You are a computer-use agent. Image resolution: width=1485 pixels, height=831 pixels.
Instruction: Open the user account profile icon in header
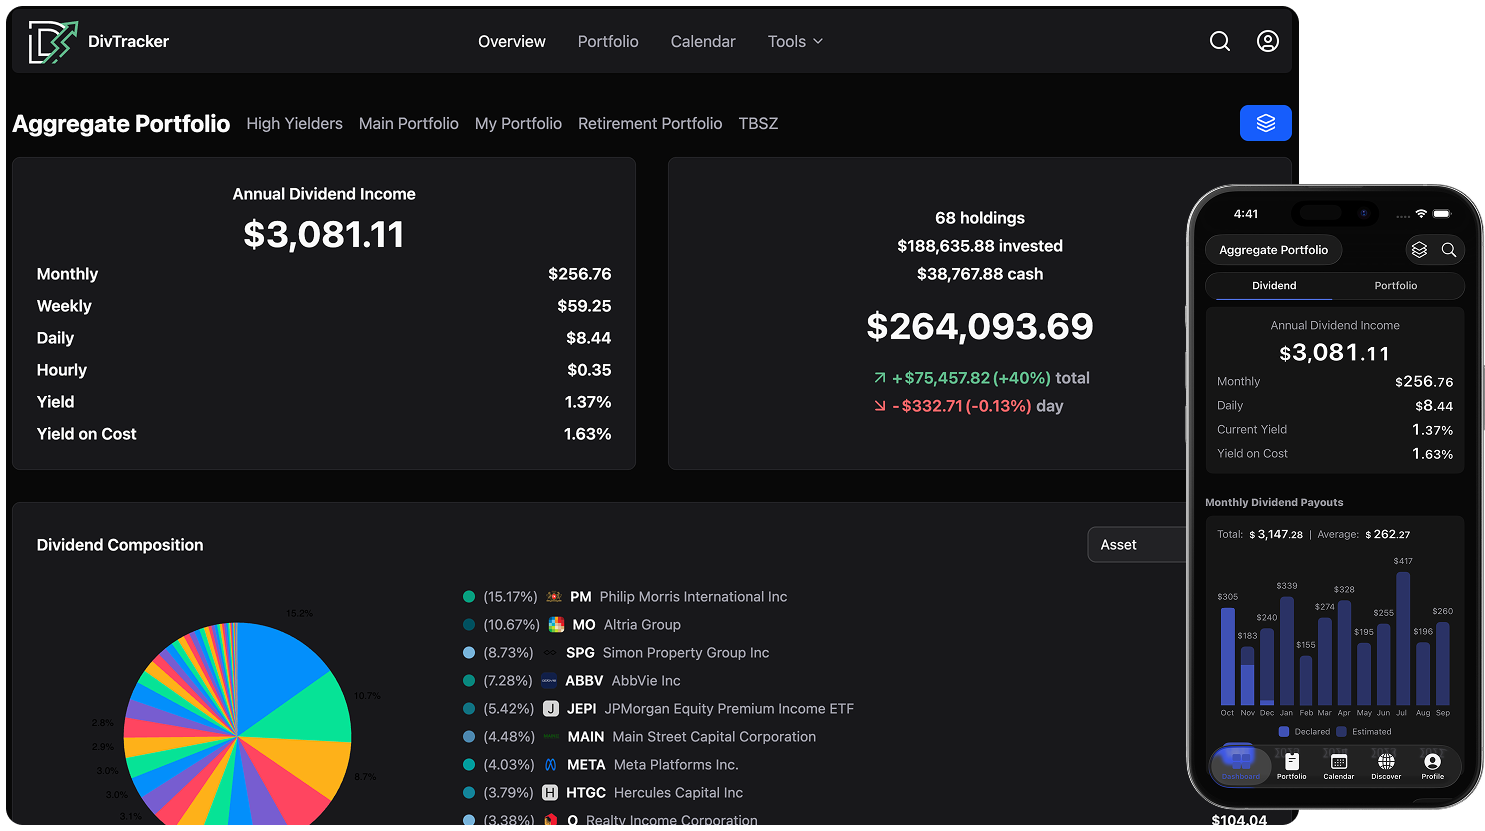click(x=1268, y=41)
